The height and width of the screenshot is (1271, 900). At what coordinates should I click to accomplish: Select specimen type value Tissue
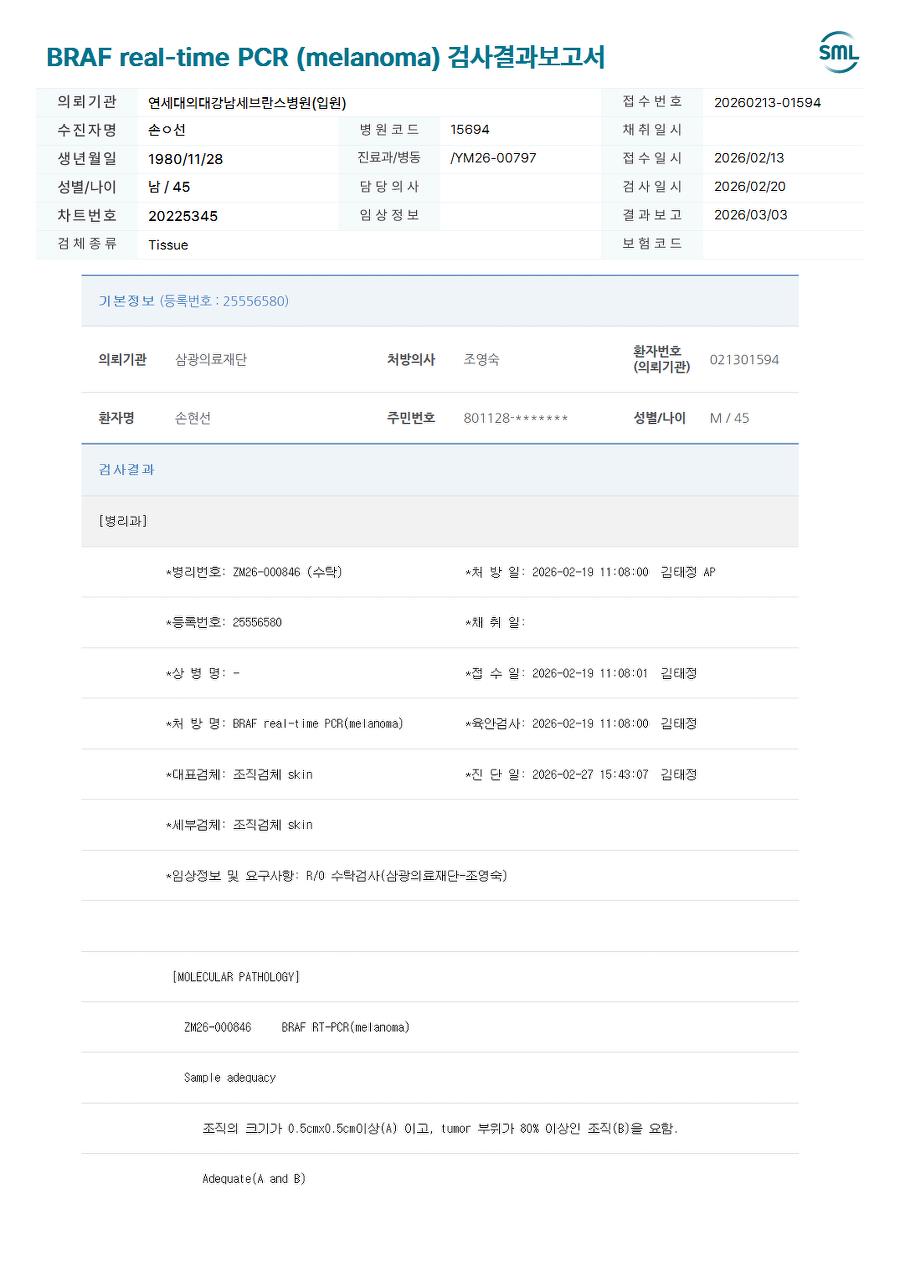(168, 245)
